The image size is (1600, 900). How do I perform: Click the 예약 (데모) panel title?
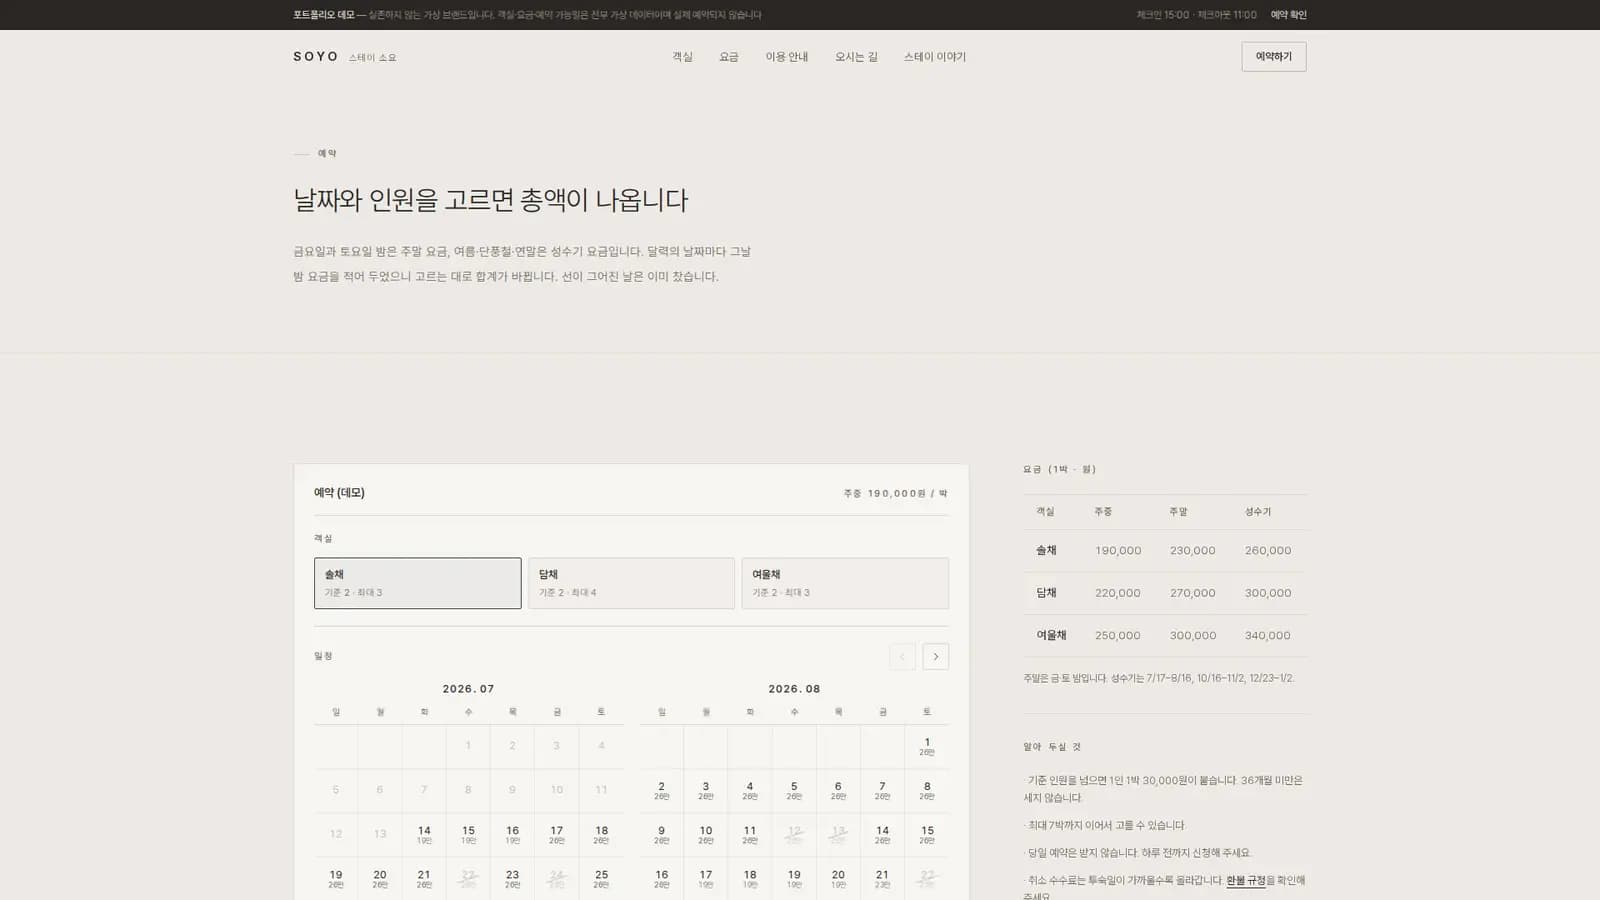[x=339, y=493]
